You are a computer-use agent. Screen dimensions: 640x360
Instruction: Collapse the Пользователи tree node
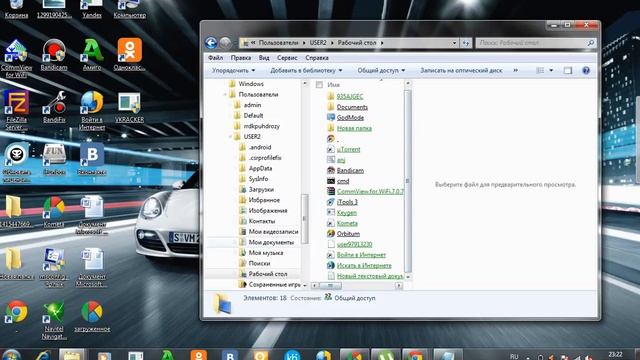(x=225, y=95)
